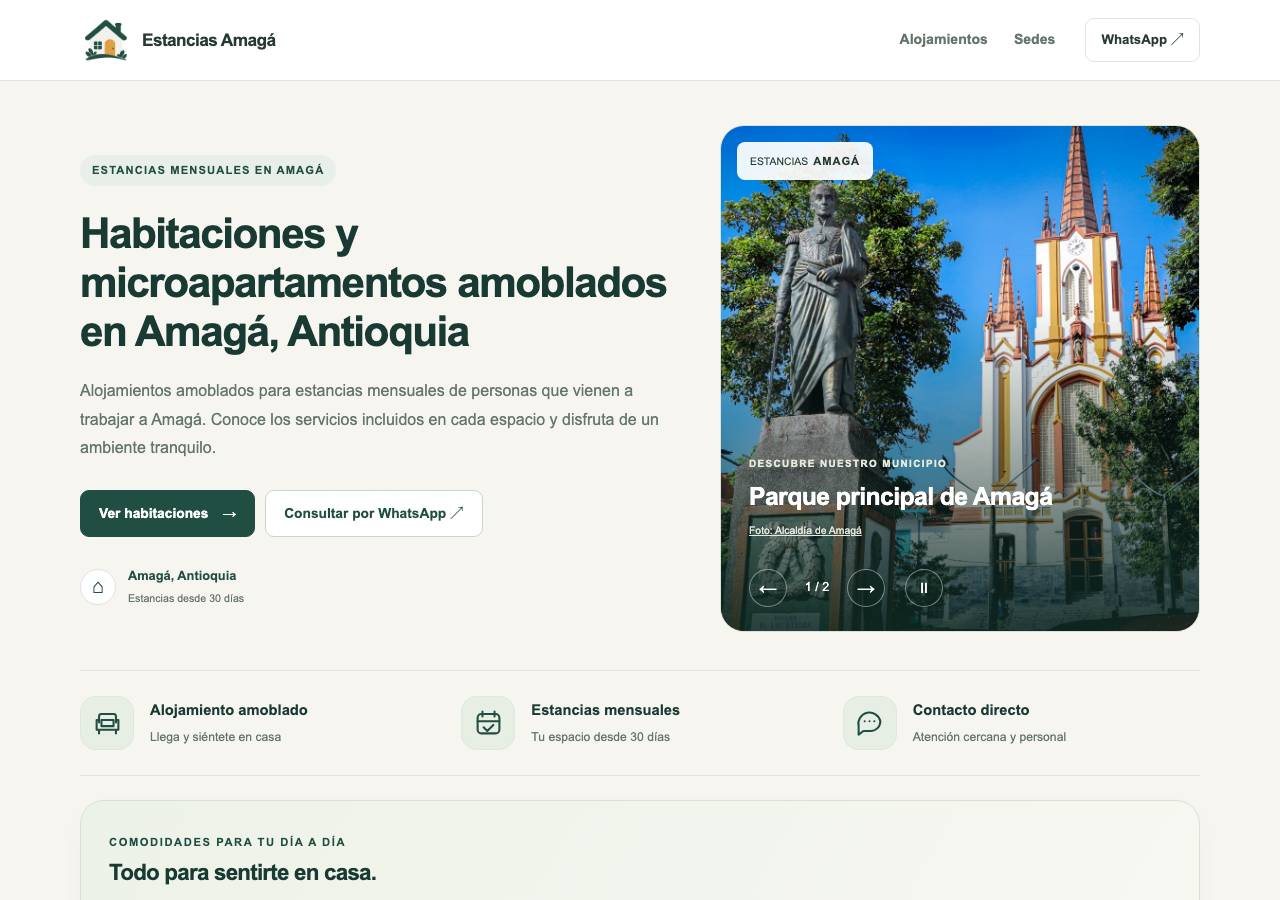Click Tu espacio desde 30 días text
1280x900 pixels.
[600, 737]
